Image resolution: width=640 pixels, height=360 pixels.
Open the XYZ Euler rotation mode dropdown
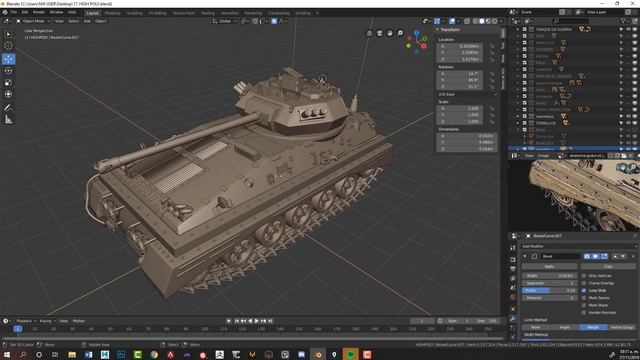[x=467, y=94]
